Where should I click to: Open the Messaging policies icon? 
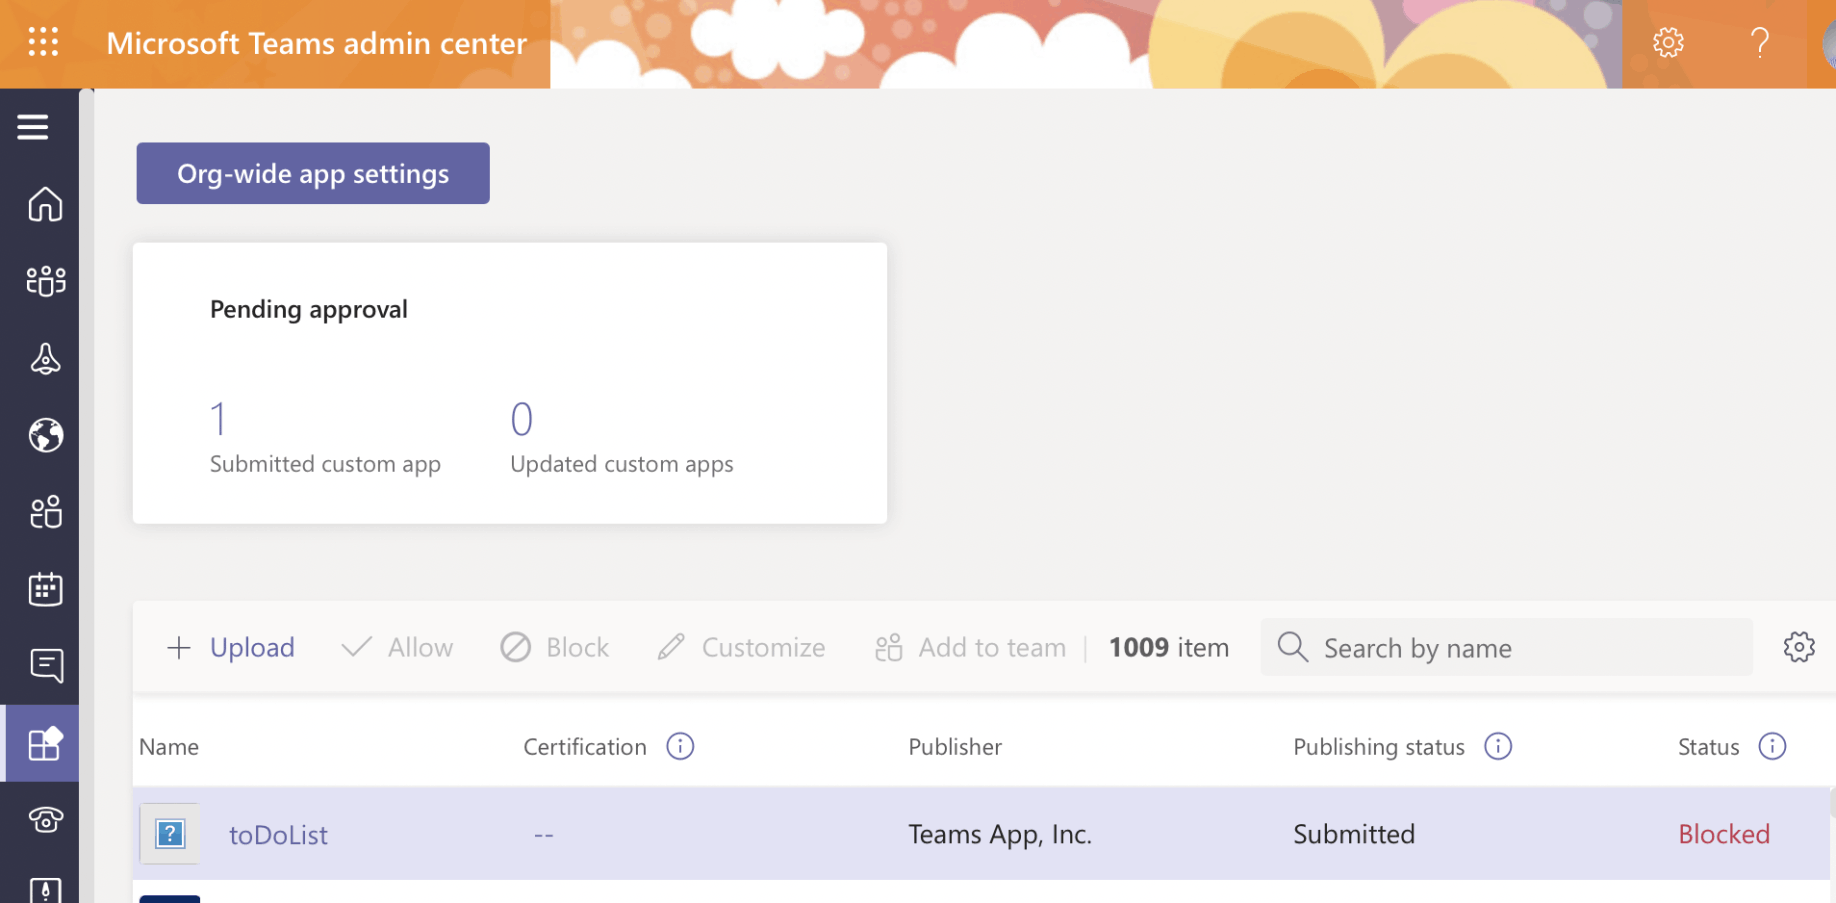[45, 665]
